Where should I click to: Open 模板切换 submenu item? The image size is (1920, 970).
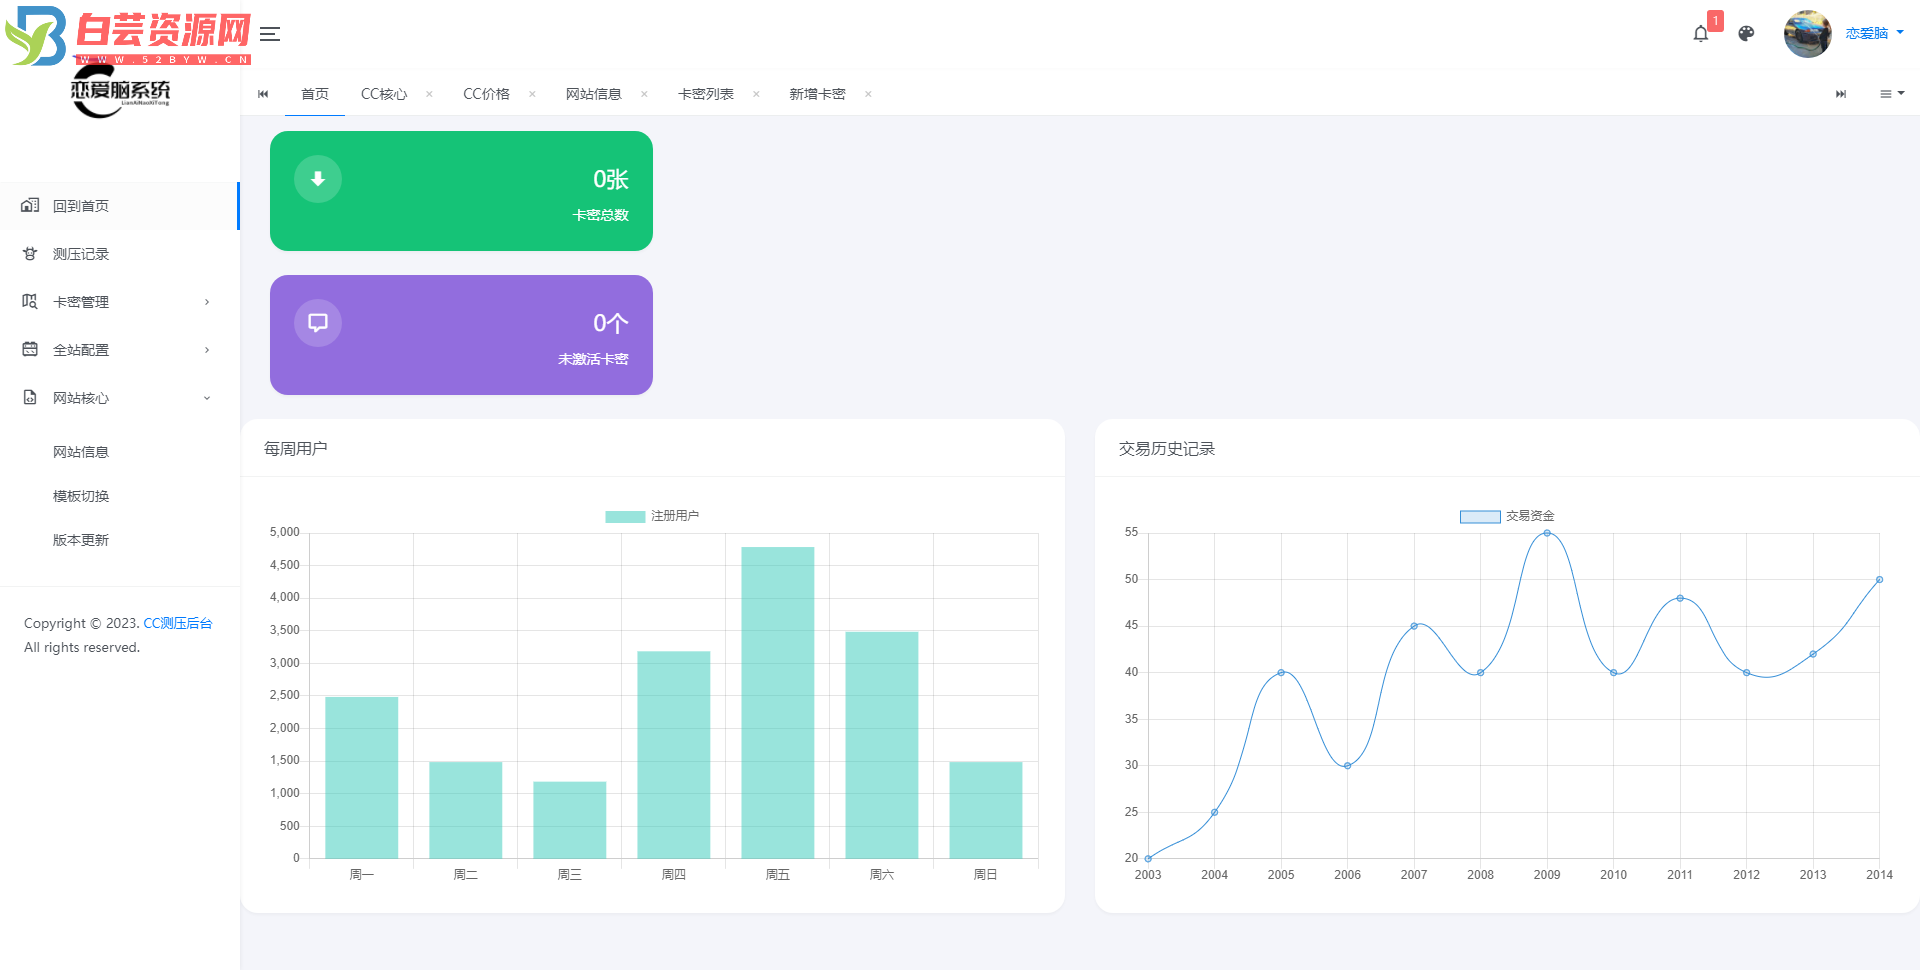point(81,496)
